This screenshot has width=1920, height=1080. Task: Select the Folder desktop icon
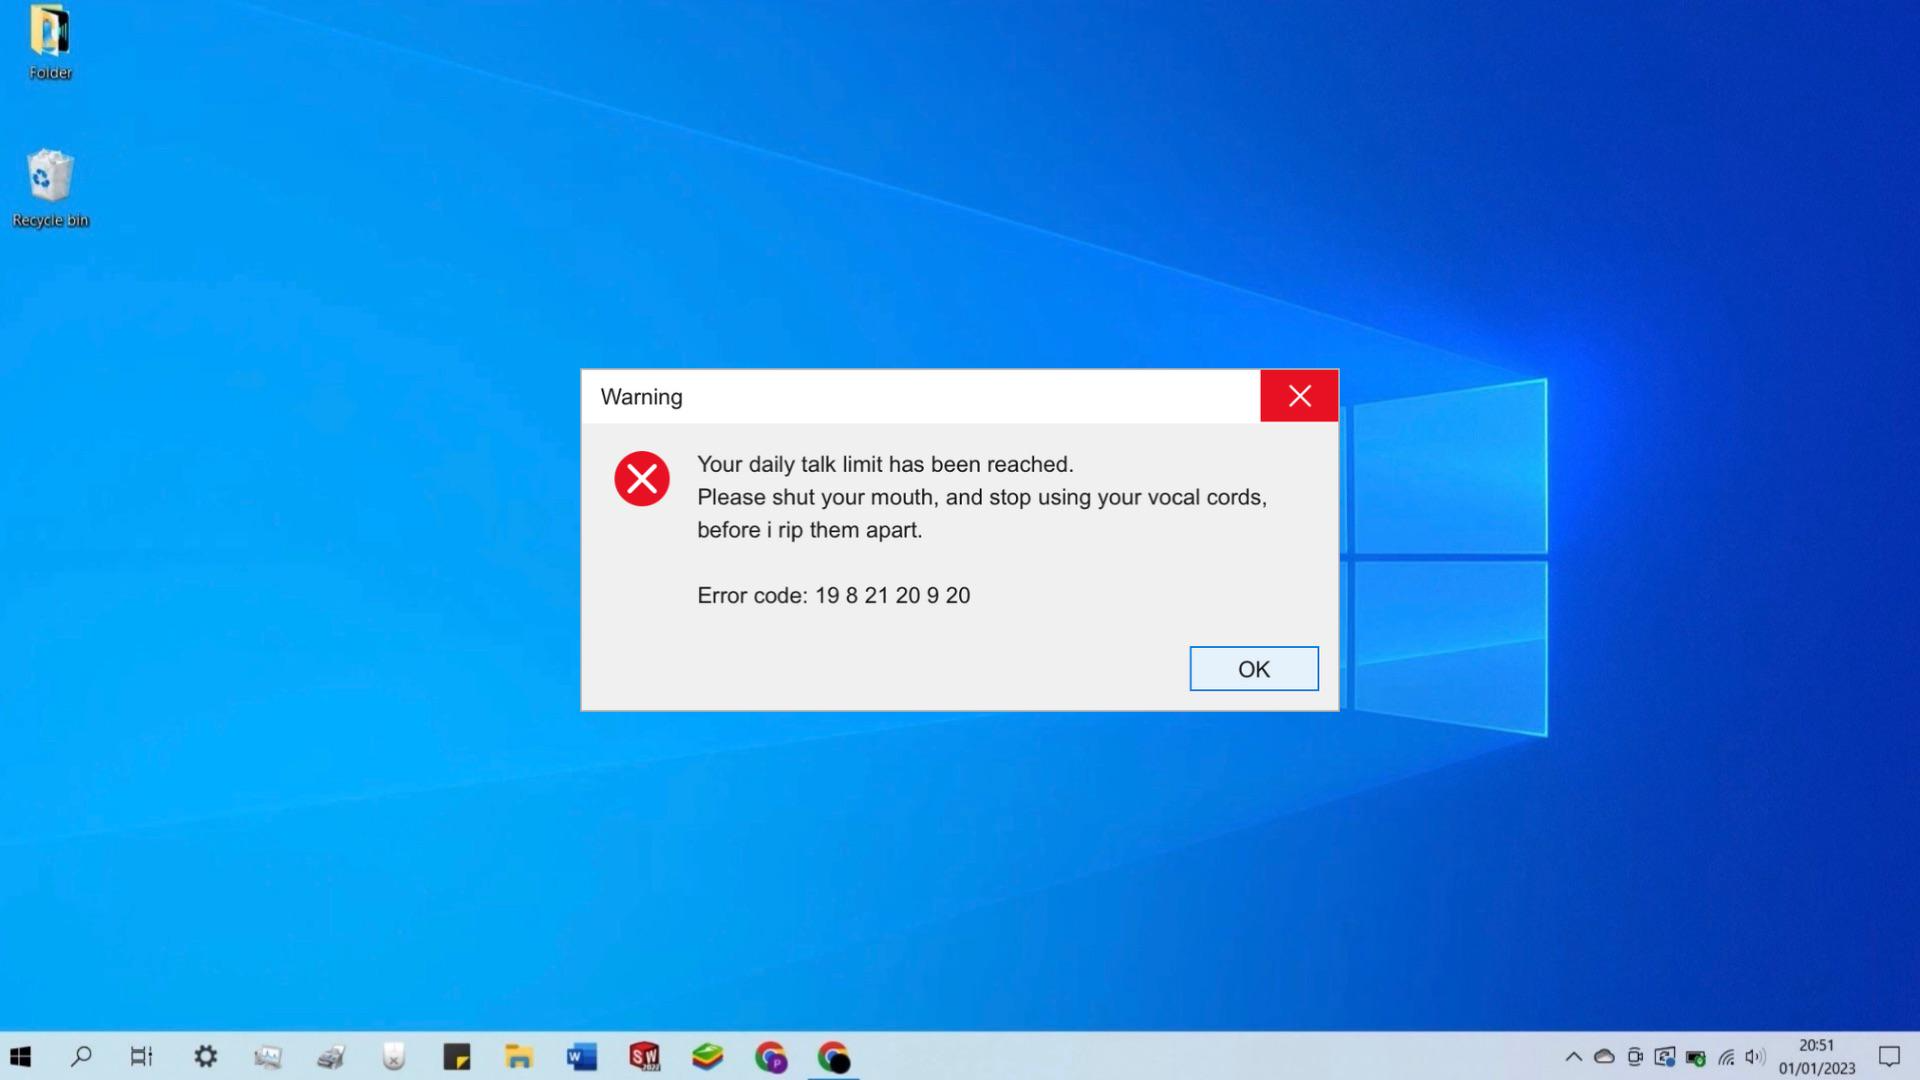pyautogui.click(x=50, y=43)
